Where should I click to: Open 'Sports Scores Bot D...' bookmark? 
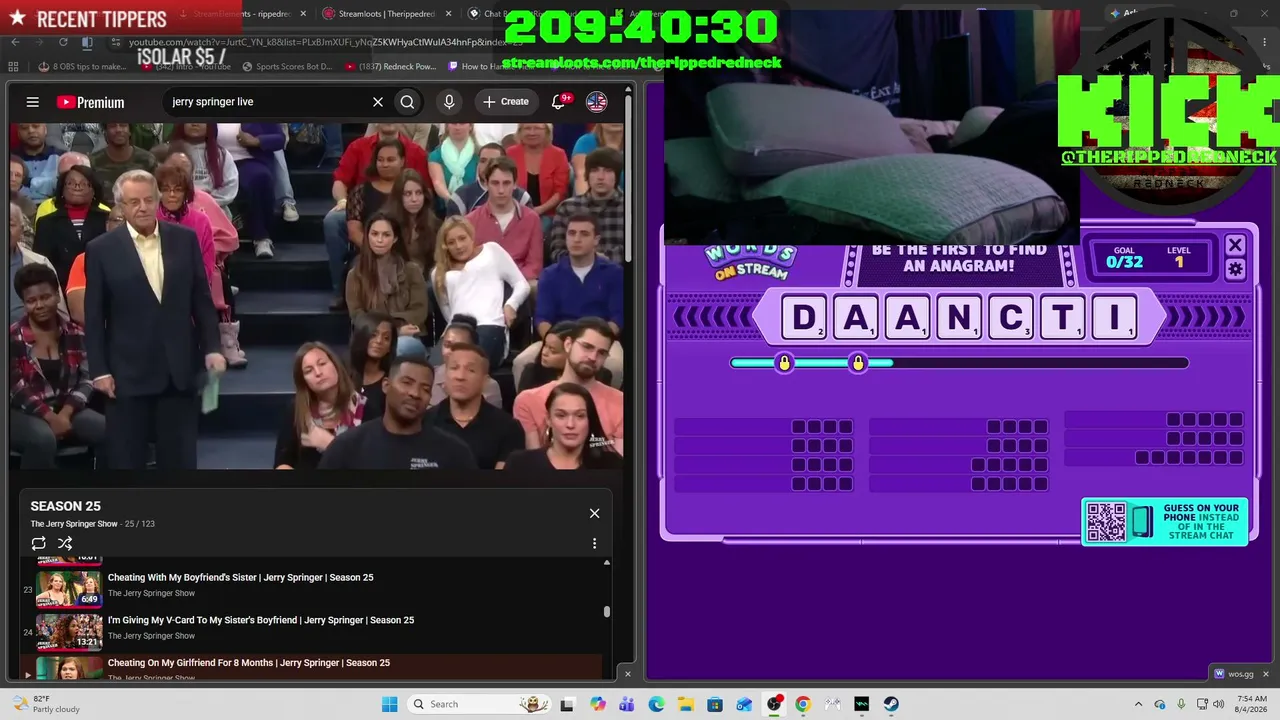click(286, 67)
